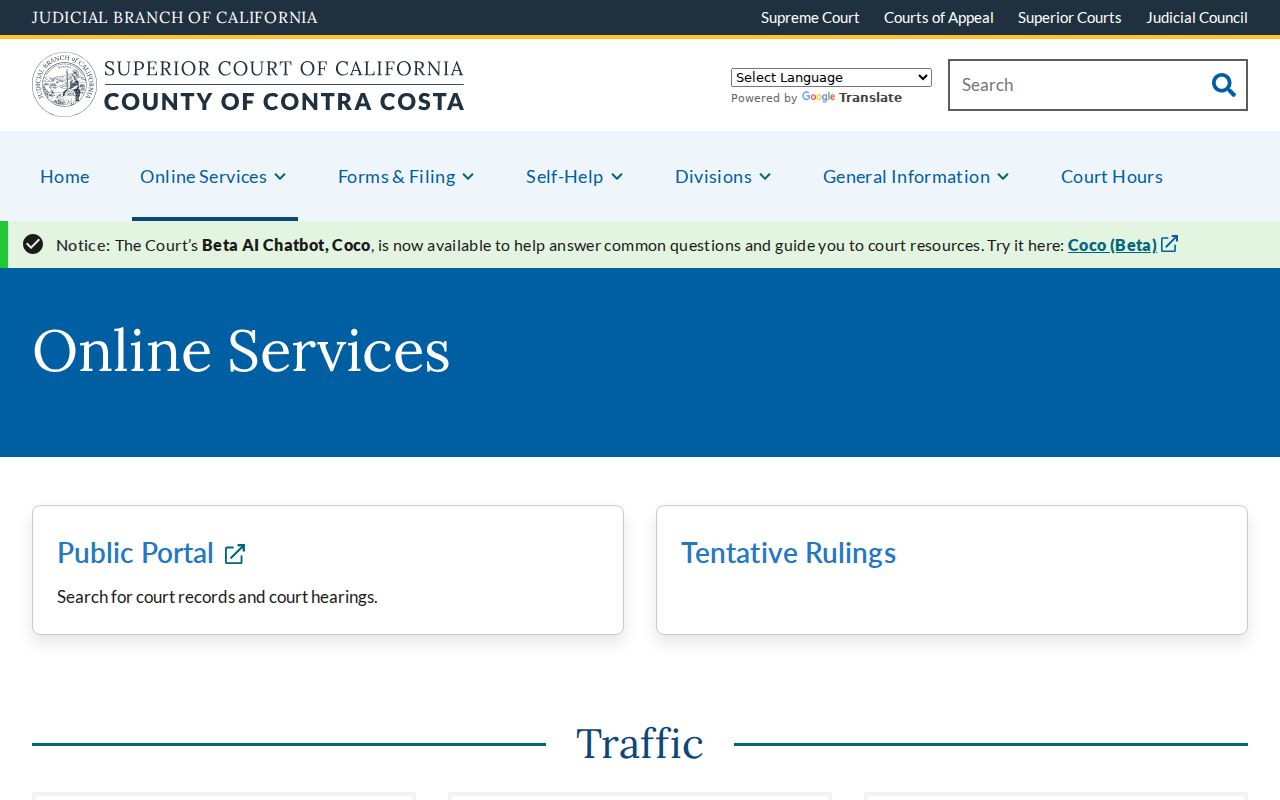1280x800 pixels.
Task: Click the court seal logo
Action: pos(64,85)
